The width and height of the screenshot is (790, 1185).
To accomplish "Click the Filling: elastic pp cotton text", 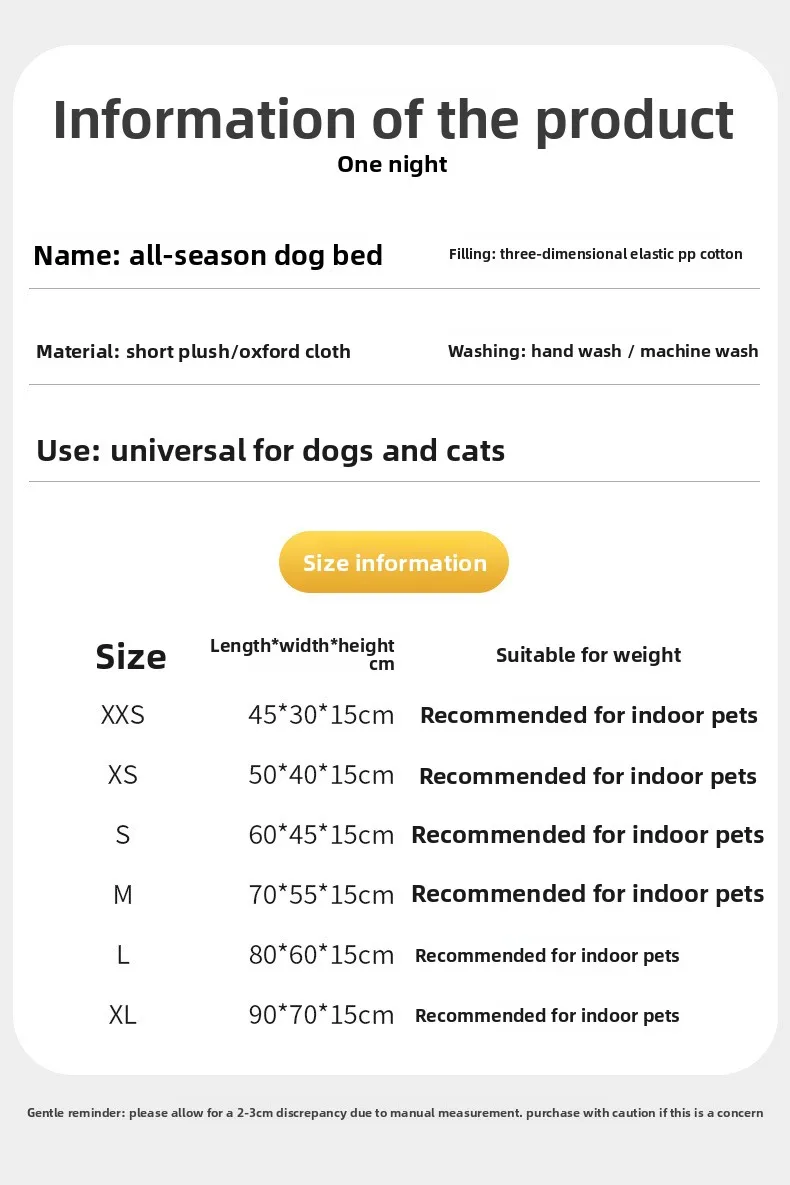I will coord(595,254).
